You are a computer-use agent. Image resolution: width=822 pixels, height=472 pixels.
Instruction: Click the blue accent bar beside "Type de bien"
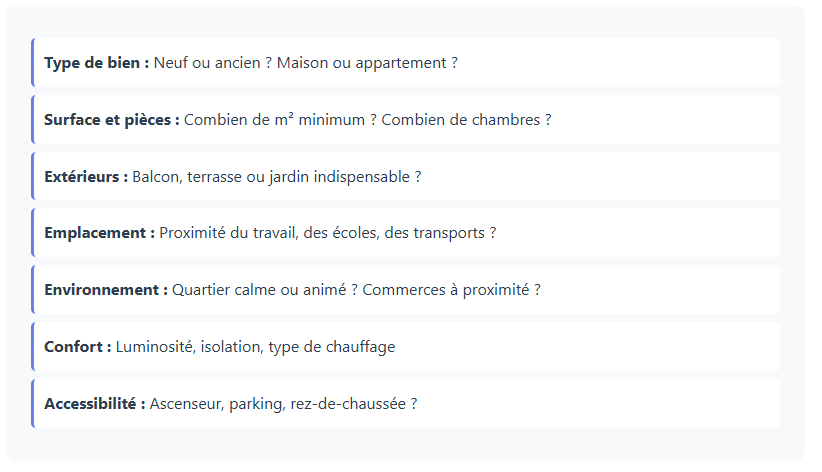pos(33,63)
